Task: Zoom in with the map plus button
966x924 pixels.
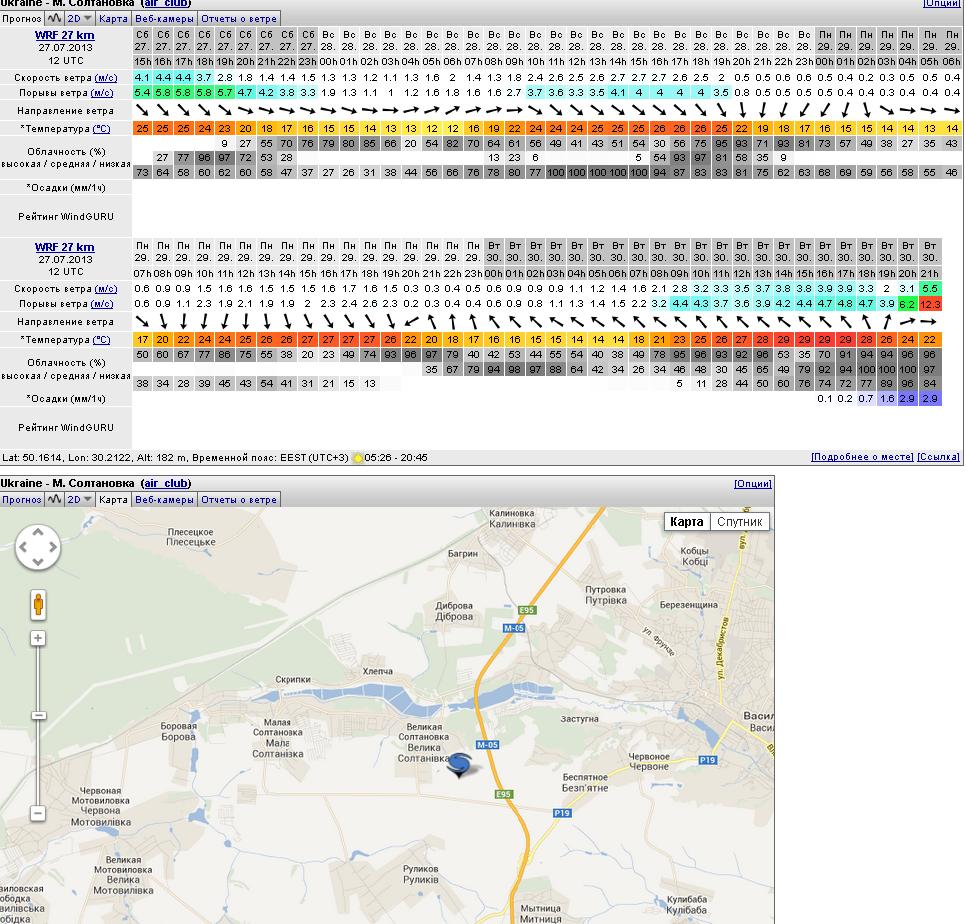Action: point(38,638)
